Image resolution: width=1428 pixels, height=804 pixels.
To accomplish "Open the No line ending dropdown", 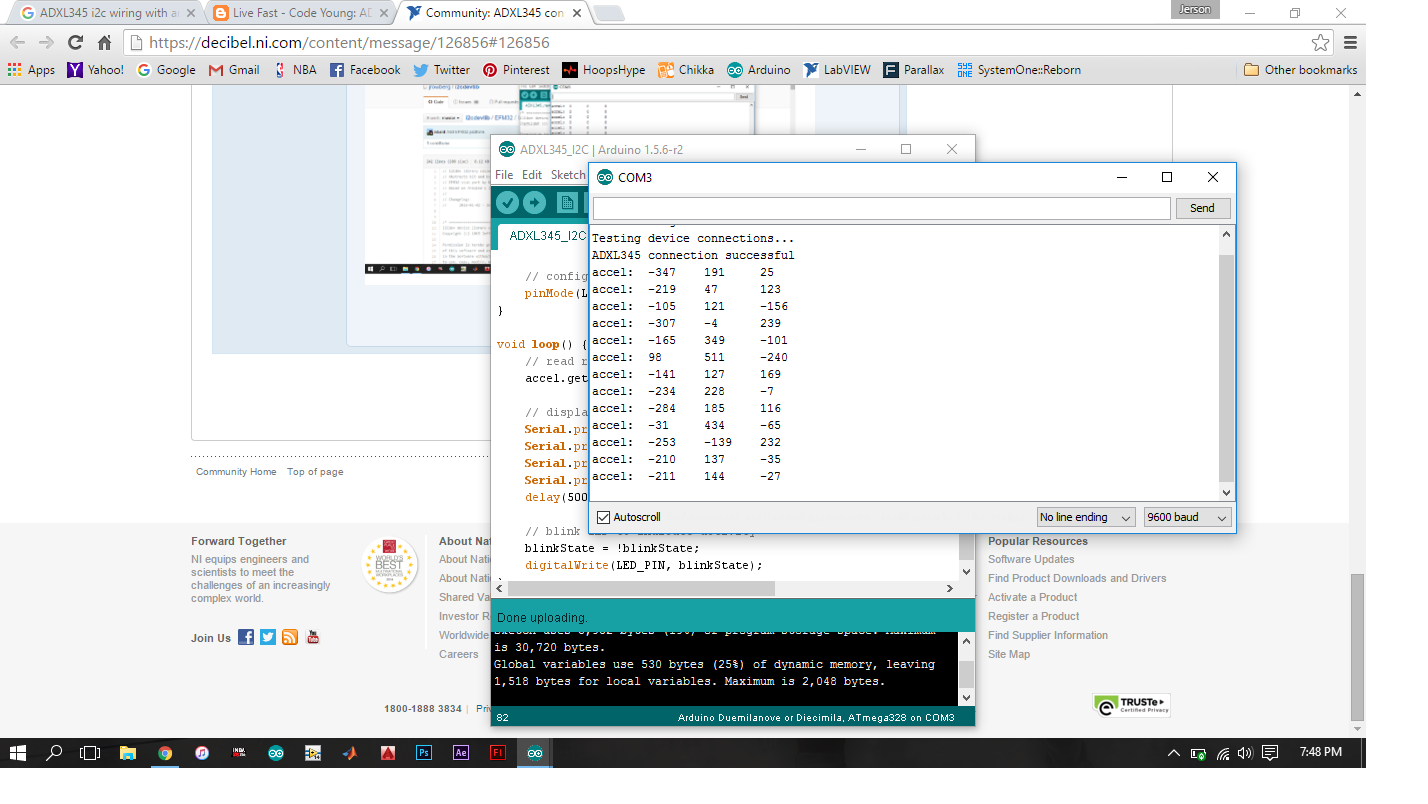I will [1086, 517].
